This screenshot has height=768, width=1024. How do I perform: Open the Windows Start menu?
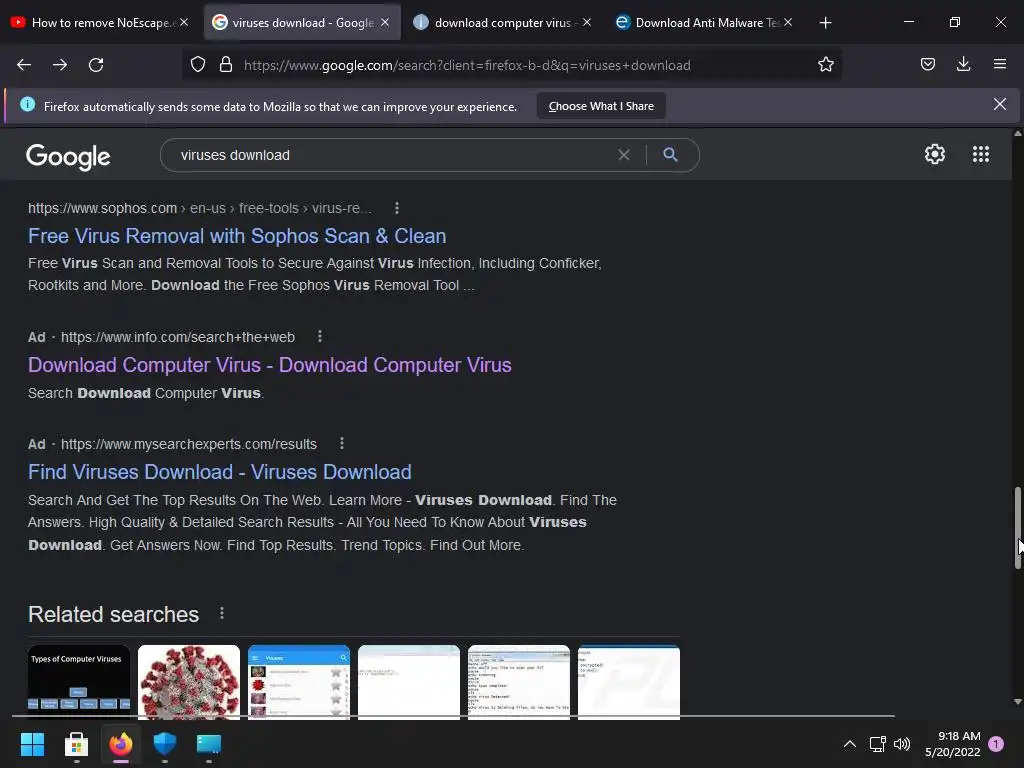32,743
